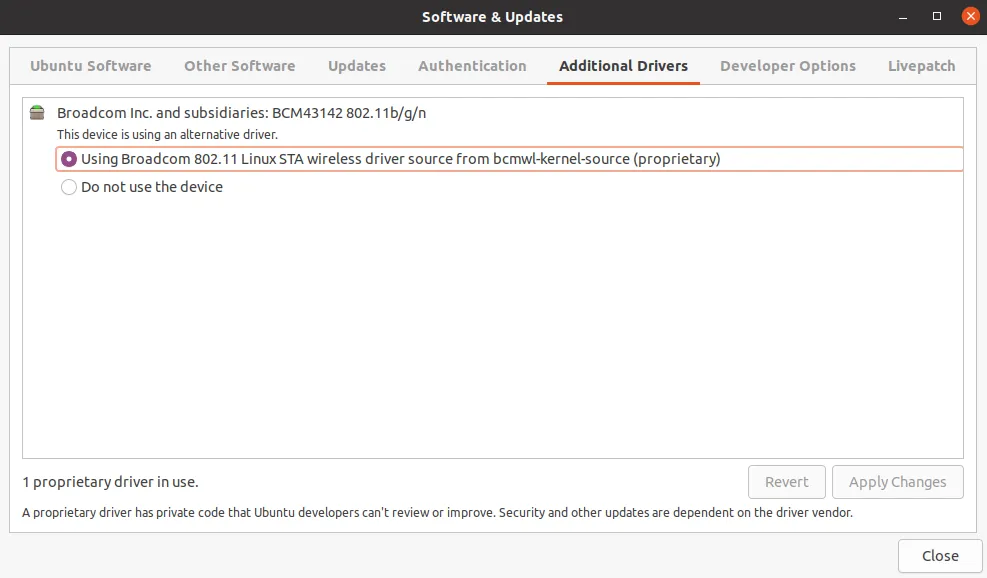Minimize the Software & Updates window
The width and height of the screenshot is (987, 578).
(x=902, y=16)
